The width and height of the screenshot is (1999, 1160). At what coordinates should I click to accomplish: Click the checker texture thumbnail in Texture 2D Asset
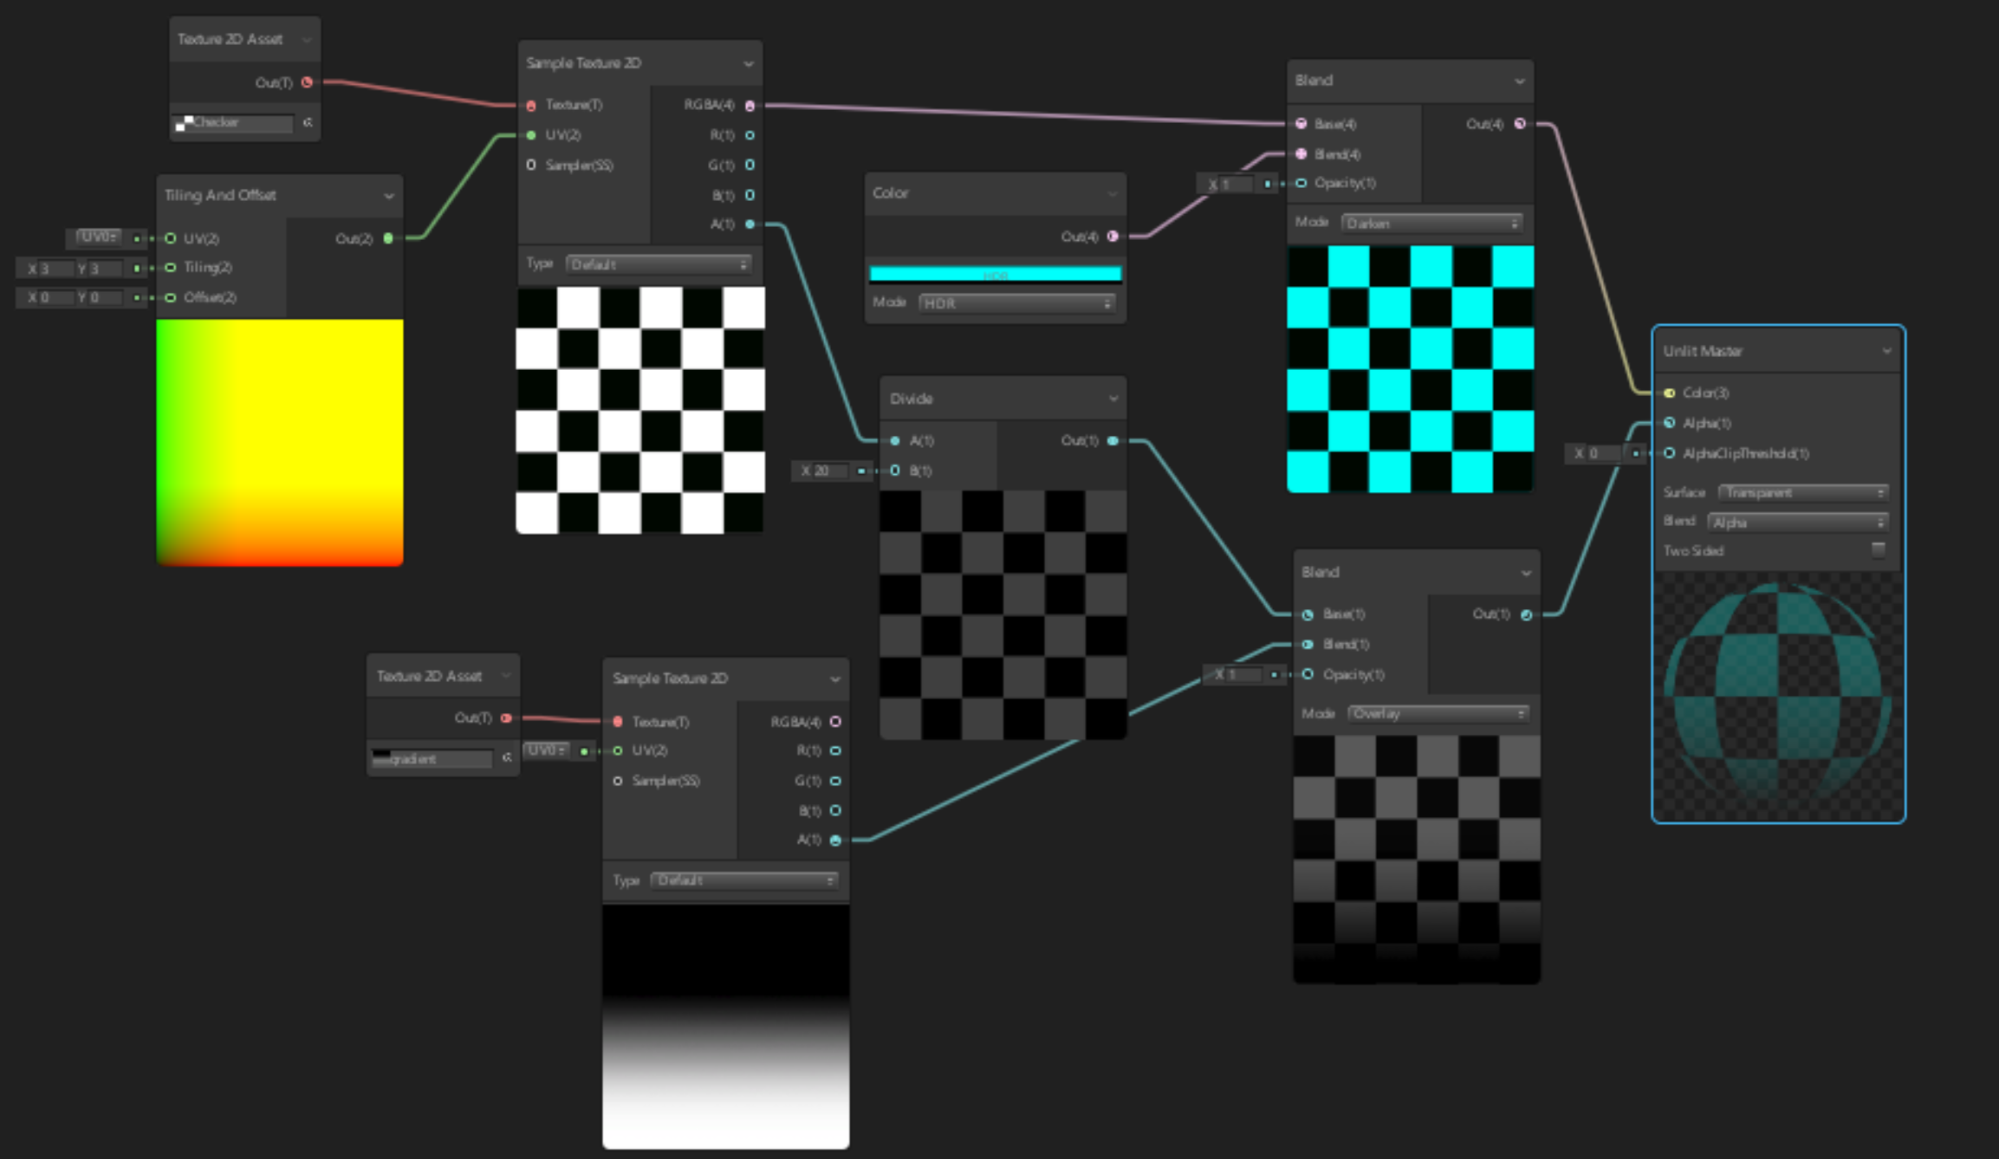(x=184, y=122)
